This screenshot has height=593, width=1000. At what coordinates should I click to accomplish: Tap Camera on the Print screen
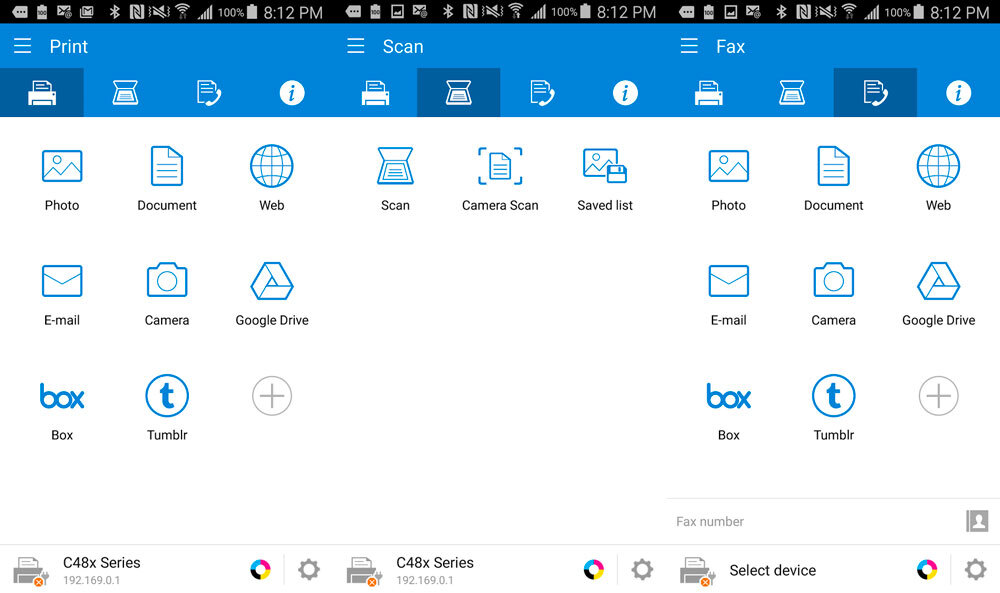pyautogui.click(x=167, y=293)
